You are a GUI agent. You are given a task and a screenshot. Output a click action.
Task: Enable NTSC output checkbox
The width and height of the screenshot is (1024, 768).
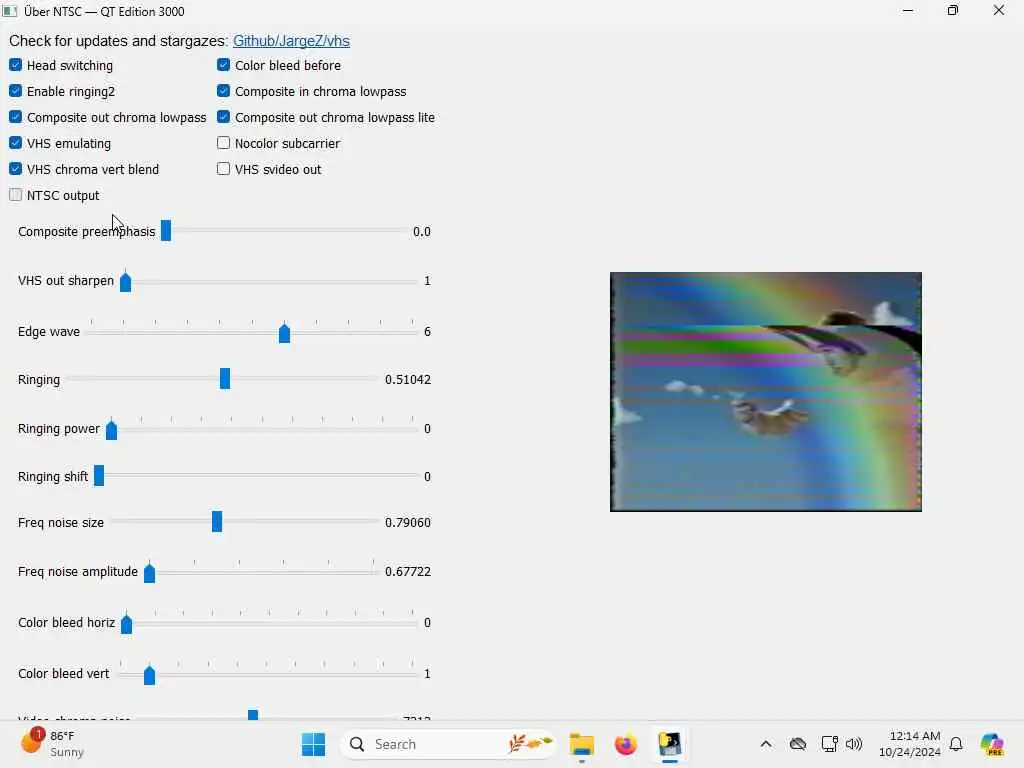point(16,195)
